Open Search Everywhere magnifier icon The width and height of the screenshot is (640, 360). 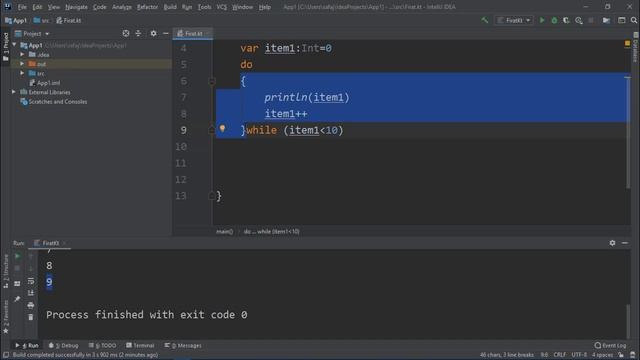coord(634,20)
